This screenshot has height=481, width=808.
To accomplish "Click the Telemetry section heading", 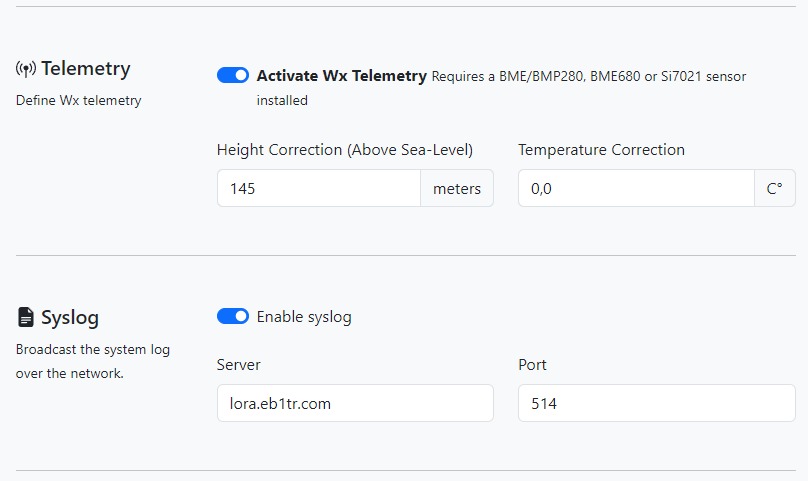I will coord(86,69).
